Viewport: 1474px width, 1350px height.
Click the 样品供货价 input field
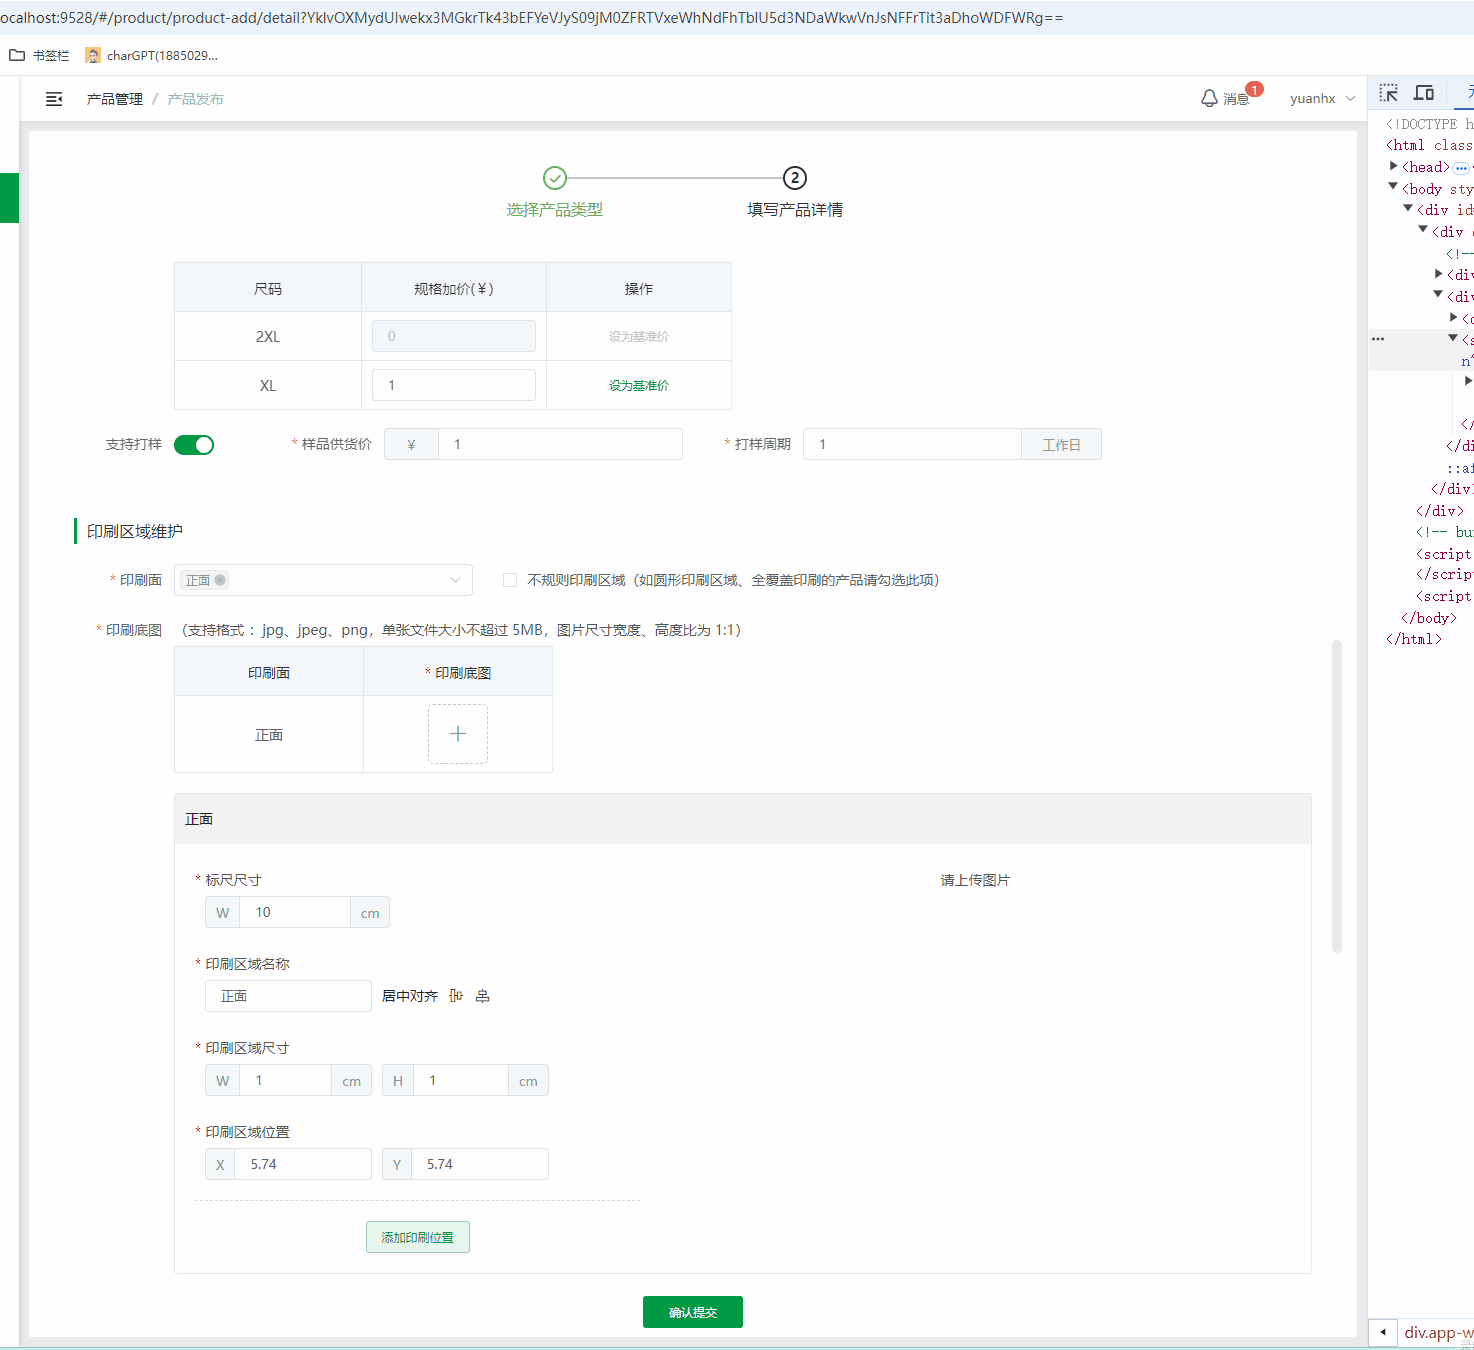click(x=560, y=444)
